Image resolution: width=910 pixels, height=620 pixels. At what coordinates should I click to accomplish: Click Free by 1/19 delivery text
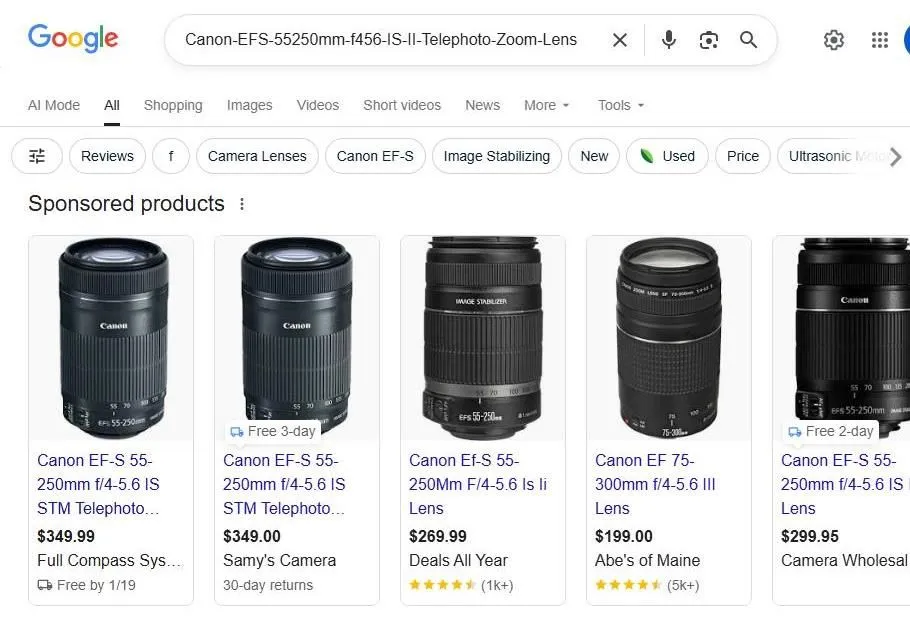(86, 585)
